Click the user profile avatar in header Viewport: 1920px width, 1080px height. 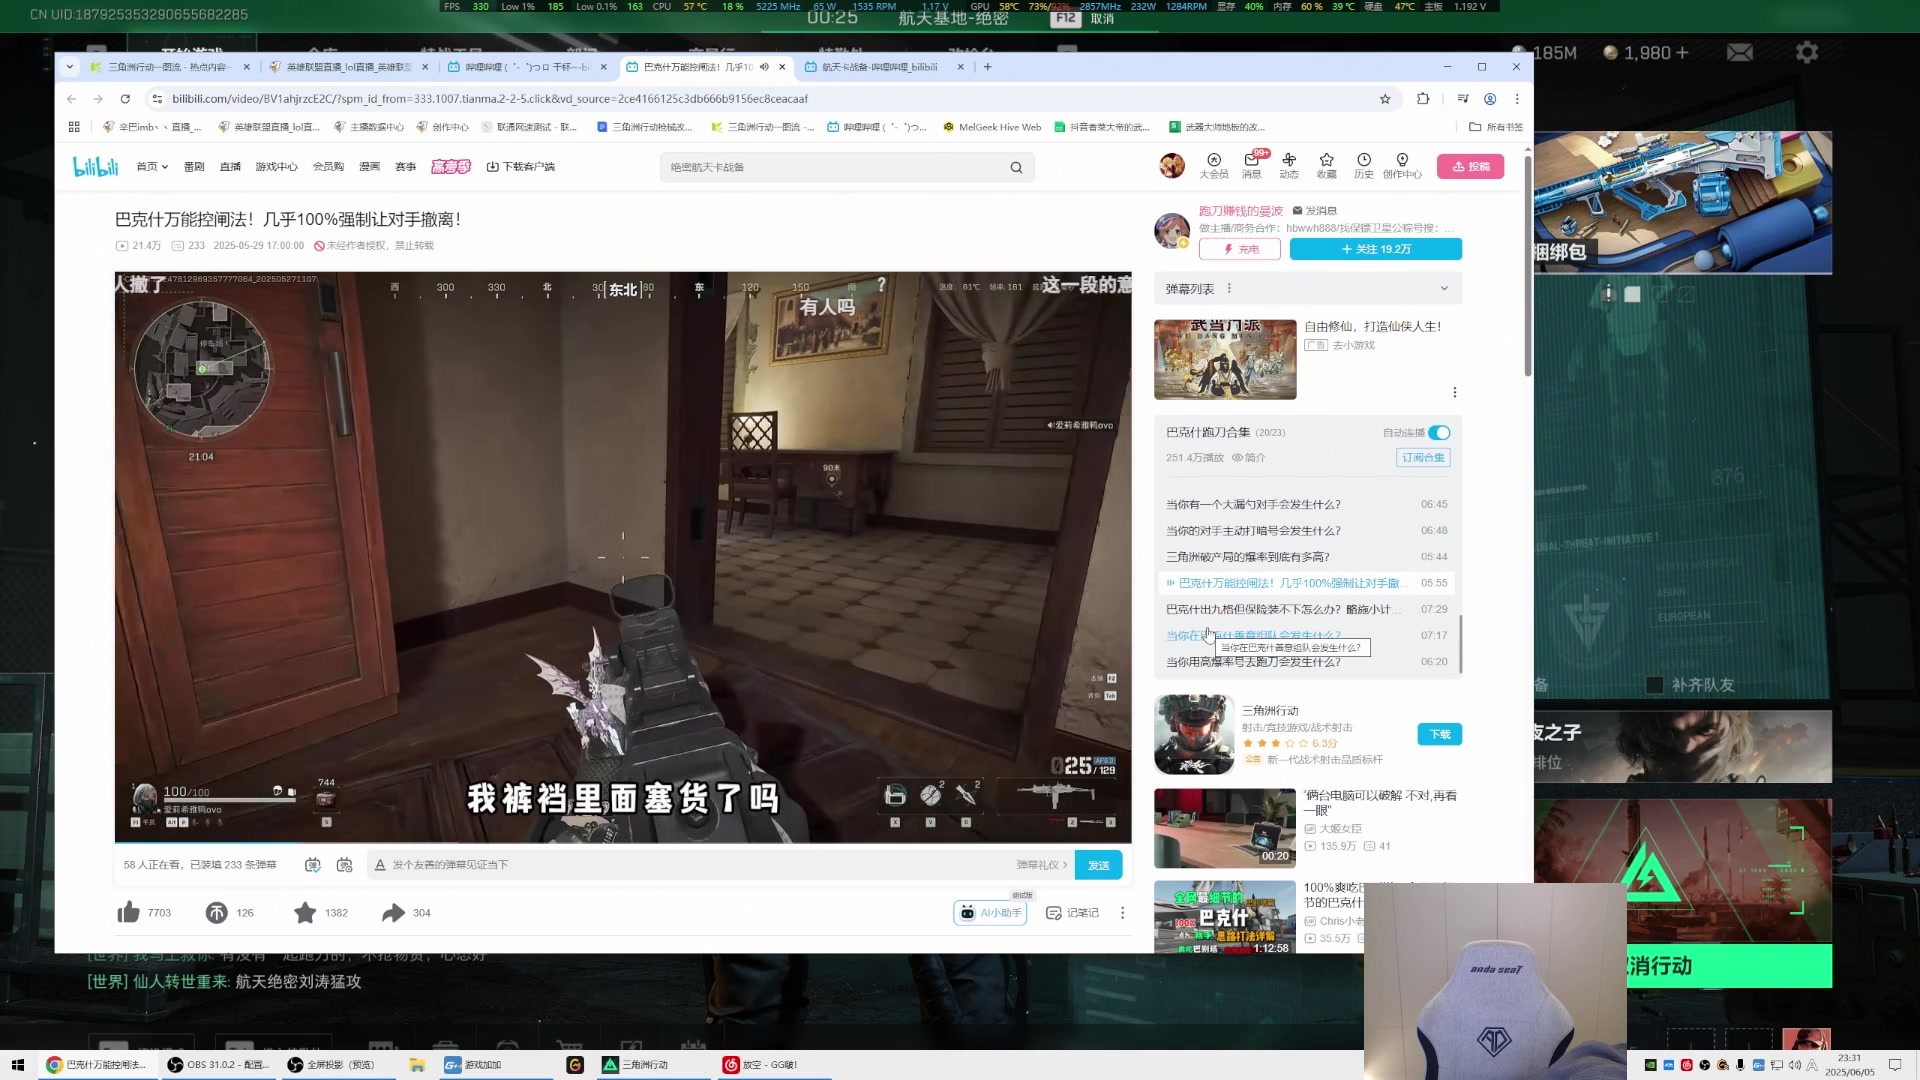[1172, 165]
